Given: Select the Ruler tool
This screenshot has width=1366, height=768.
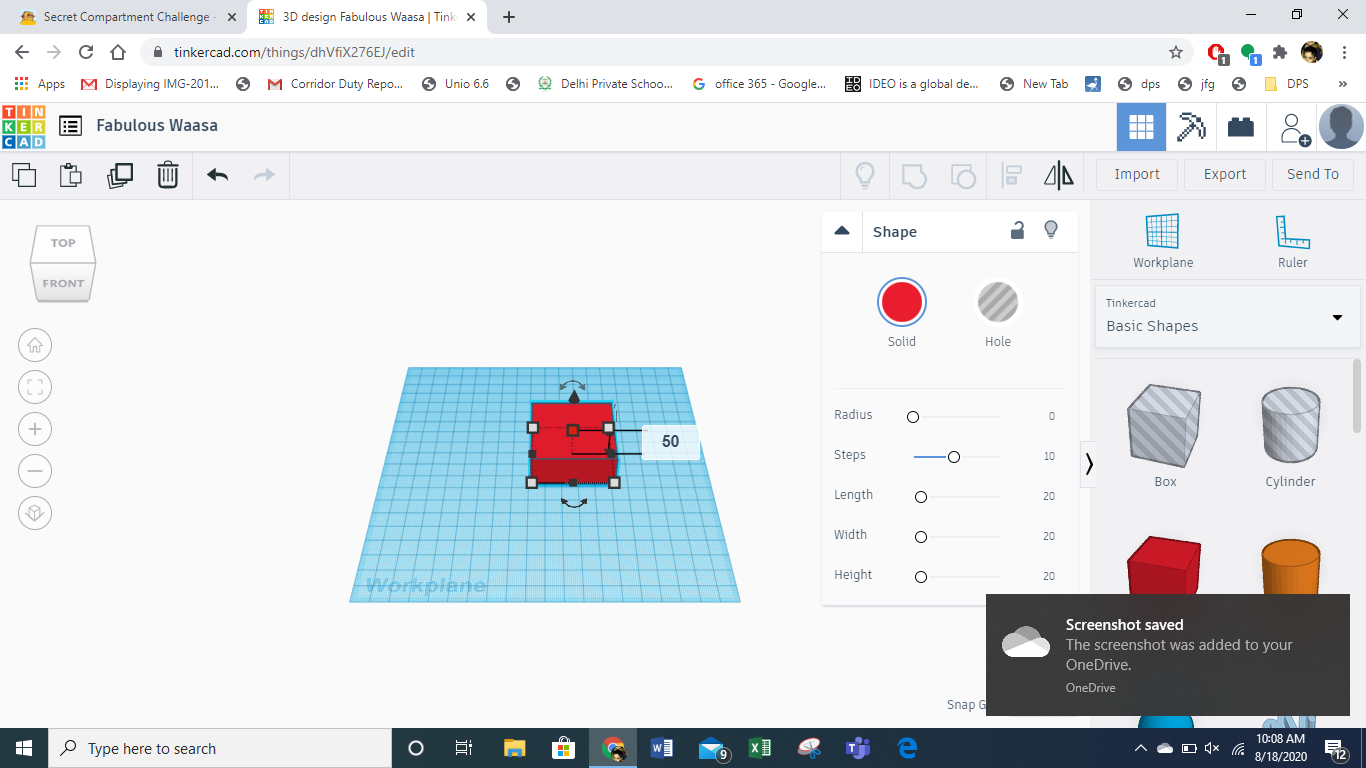Looking at the screenshot, I should [1292, 241].
